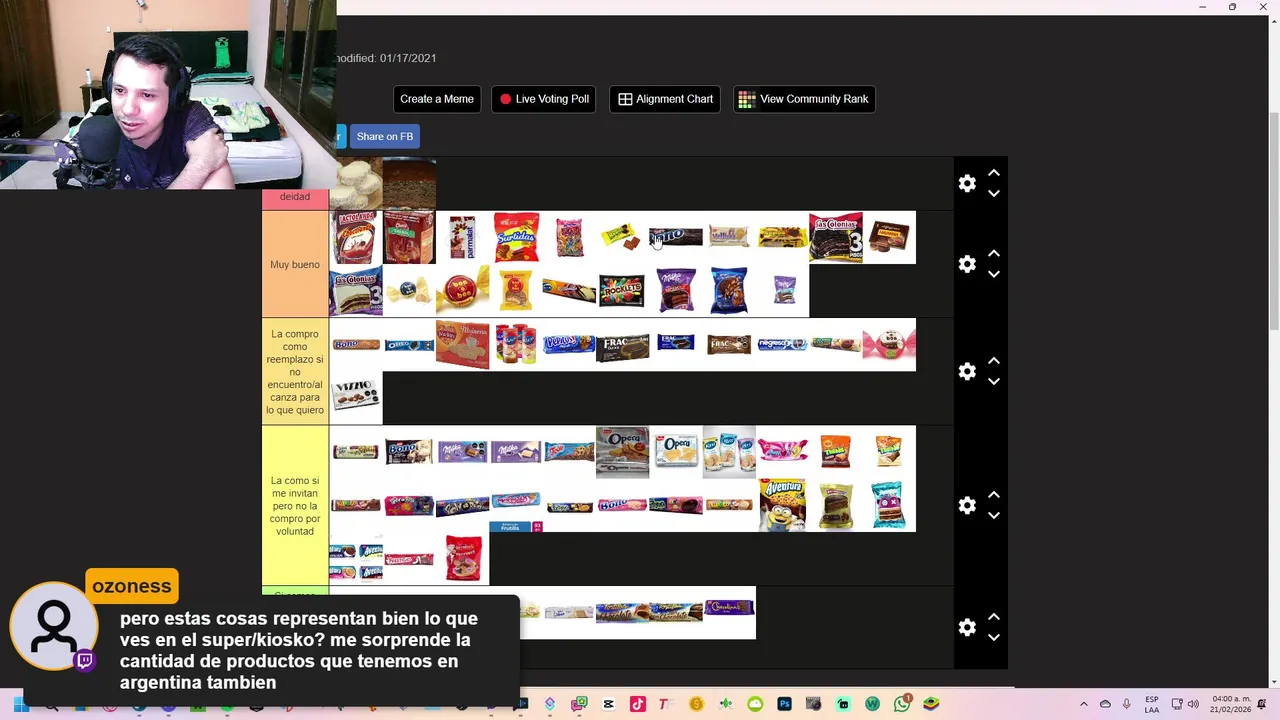Viewport: 1280px width, 720px height.
Task: Pick the dark Las Colonias 3-pack image
Action: point(836,237)
